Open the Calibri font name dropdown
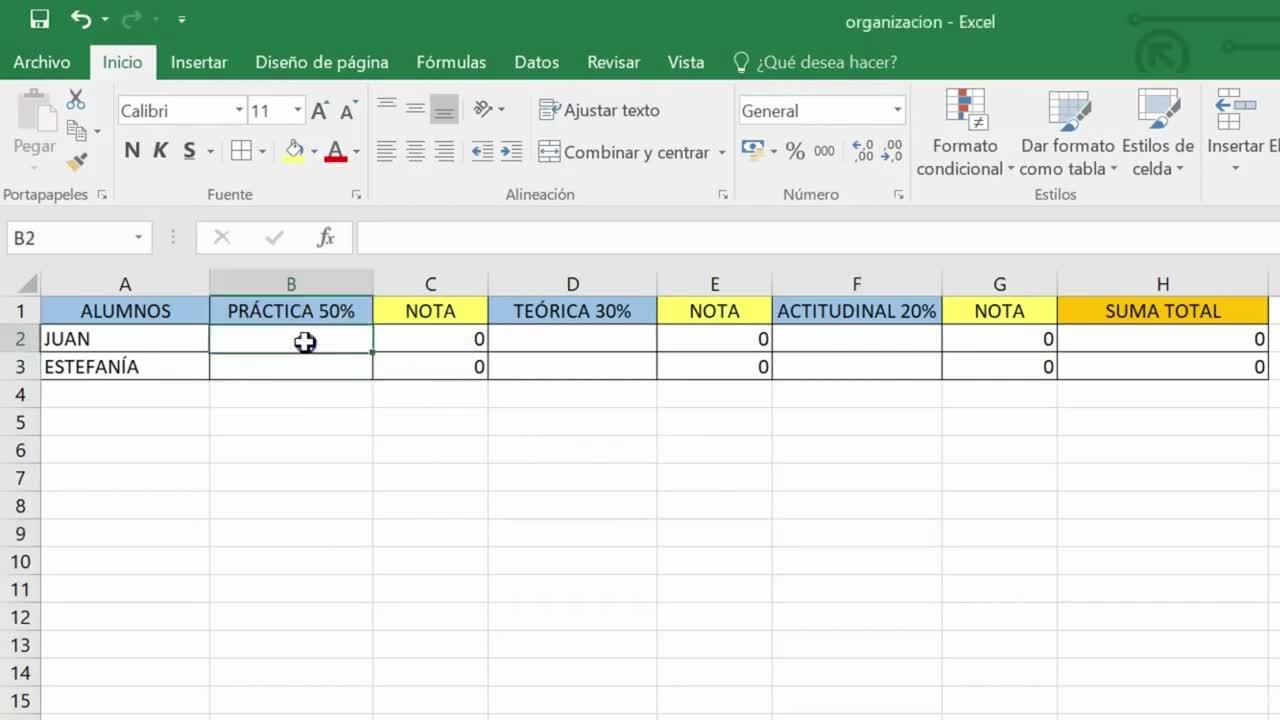The width and height of the screenshot is (1280, 720). pos(239,111)
